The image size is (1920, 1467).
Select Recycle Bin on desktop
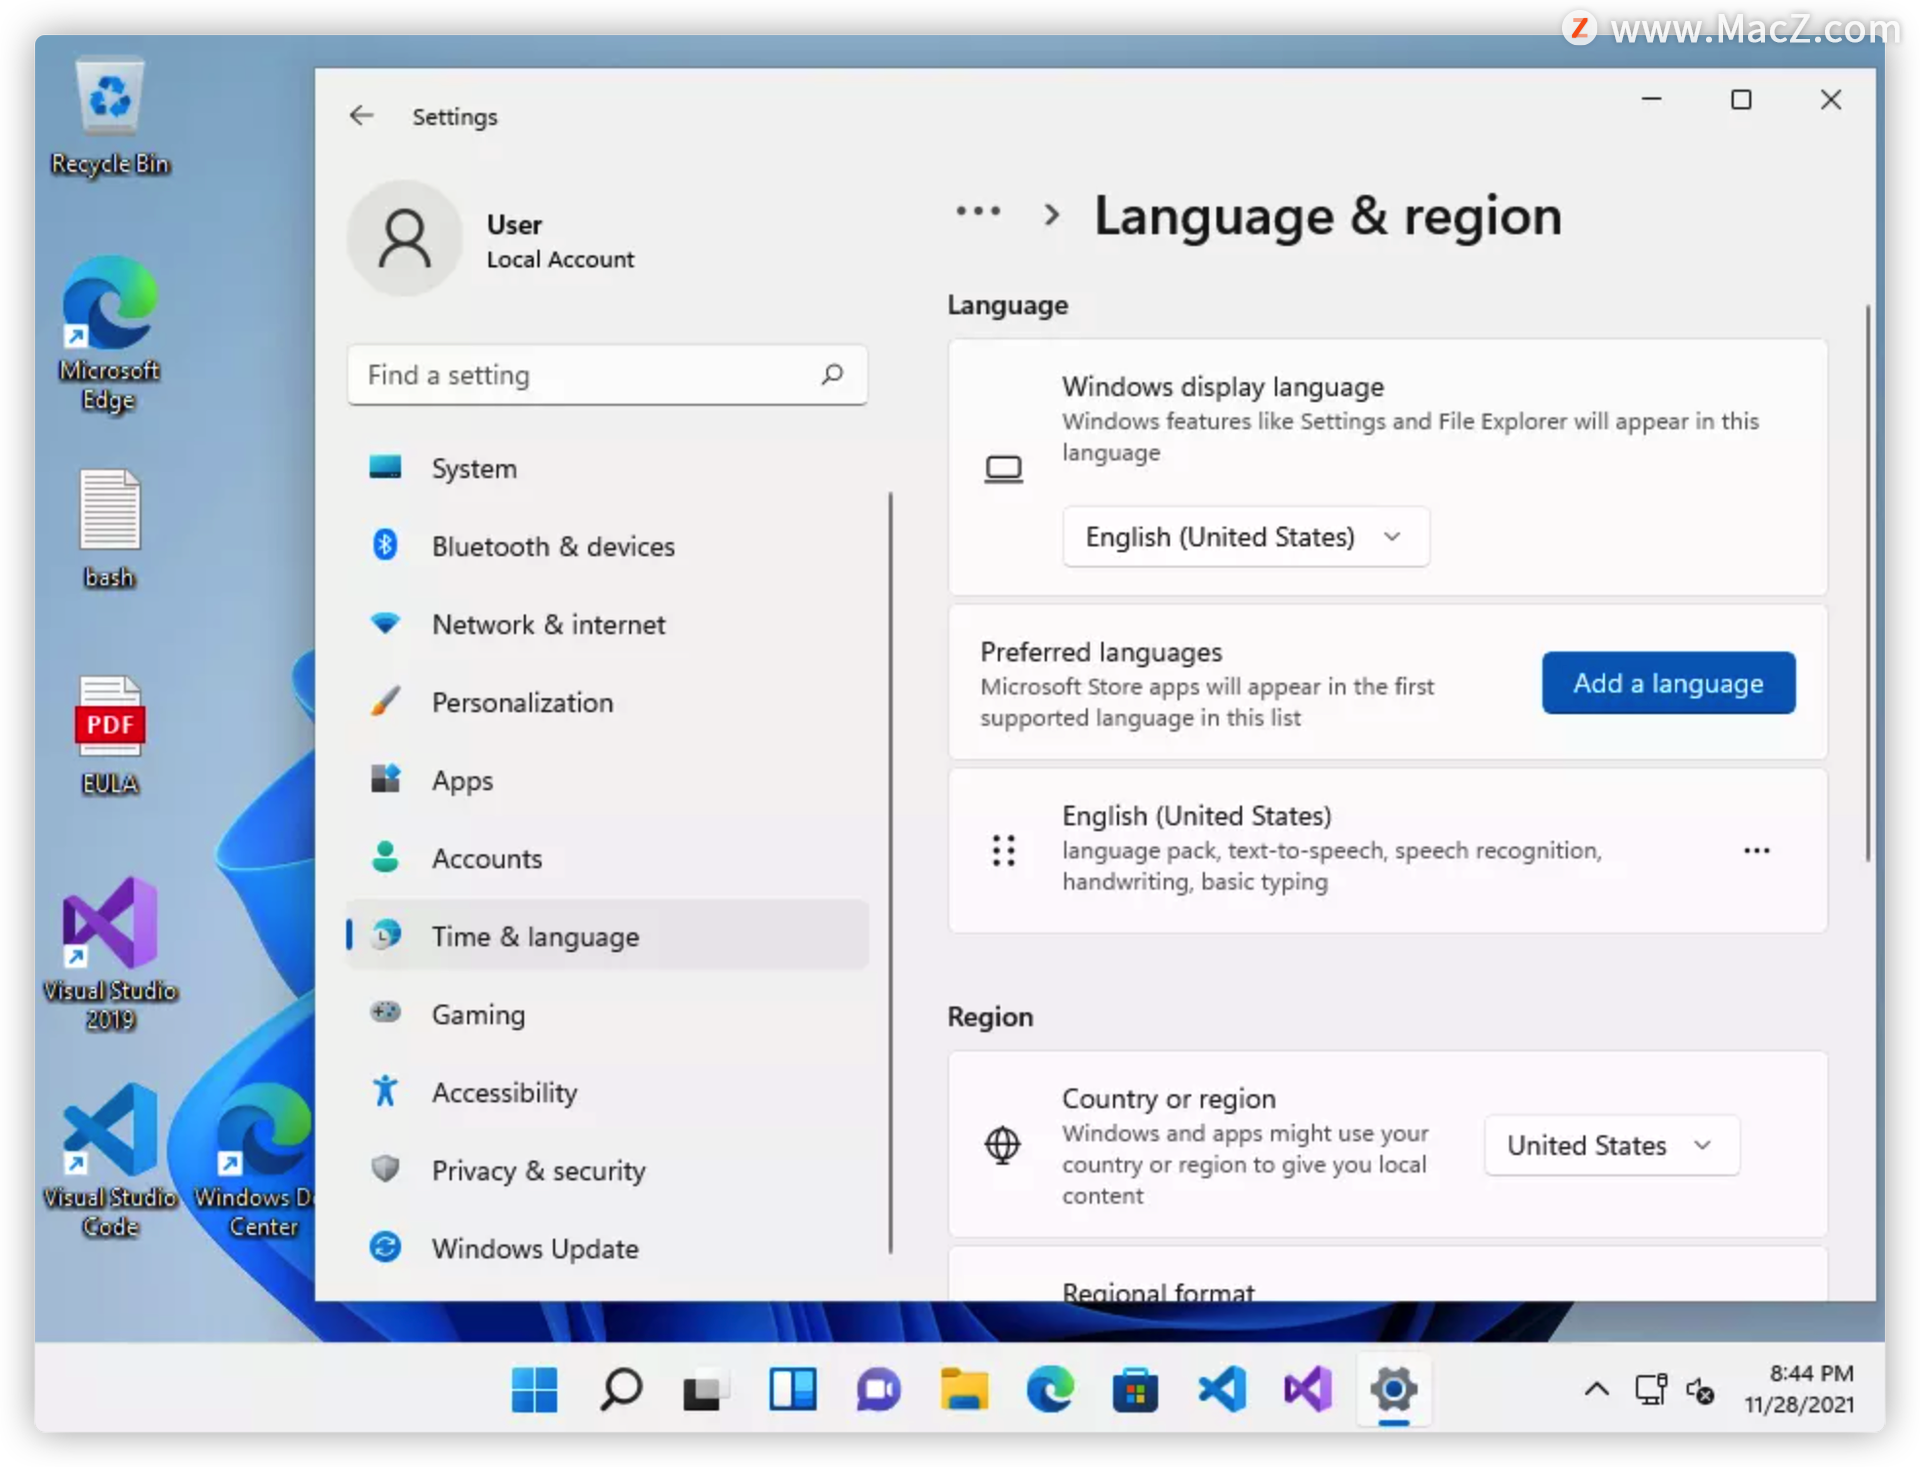pos(110,118)
